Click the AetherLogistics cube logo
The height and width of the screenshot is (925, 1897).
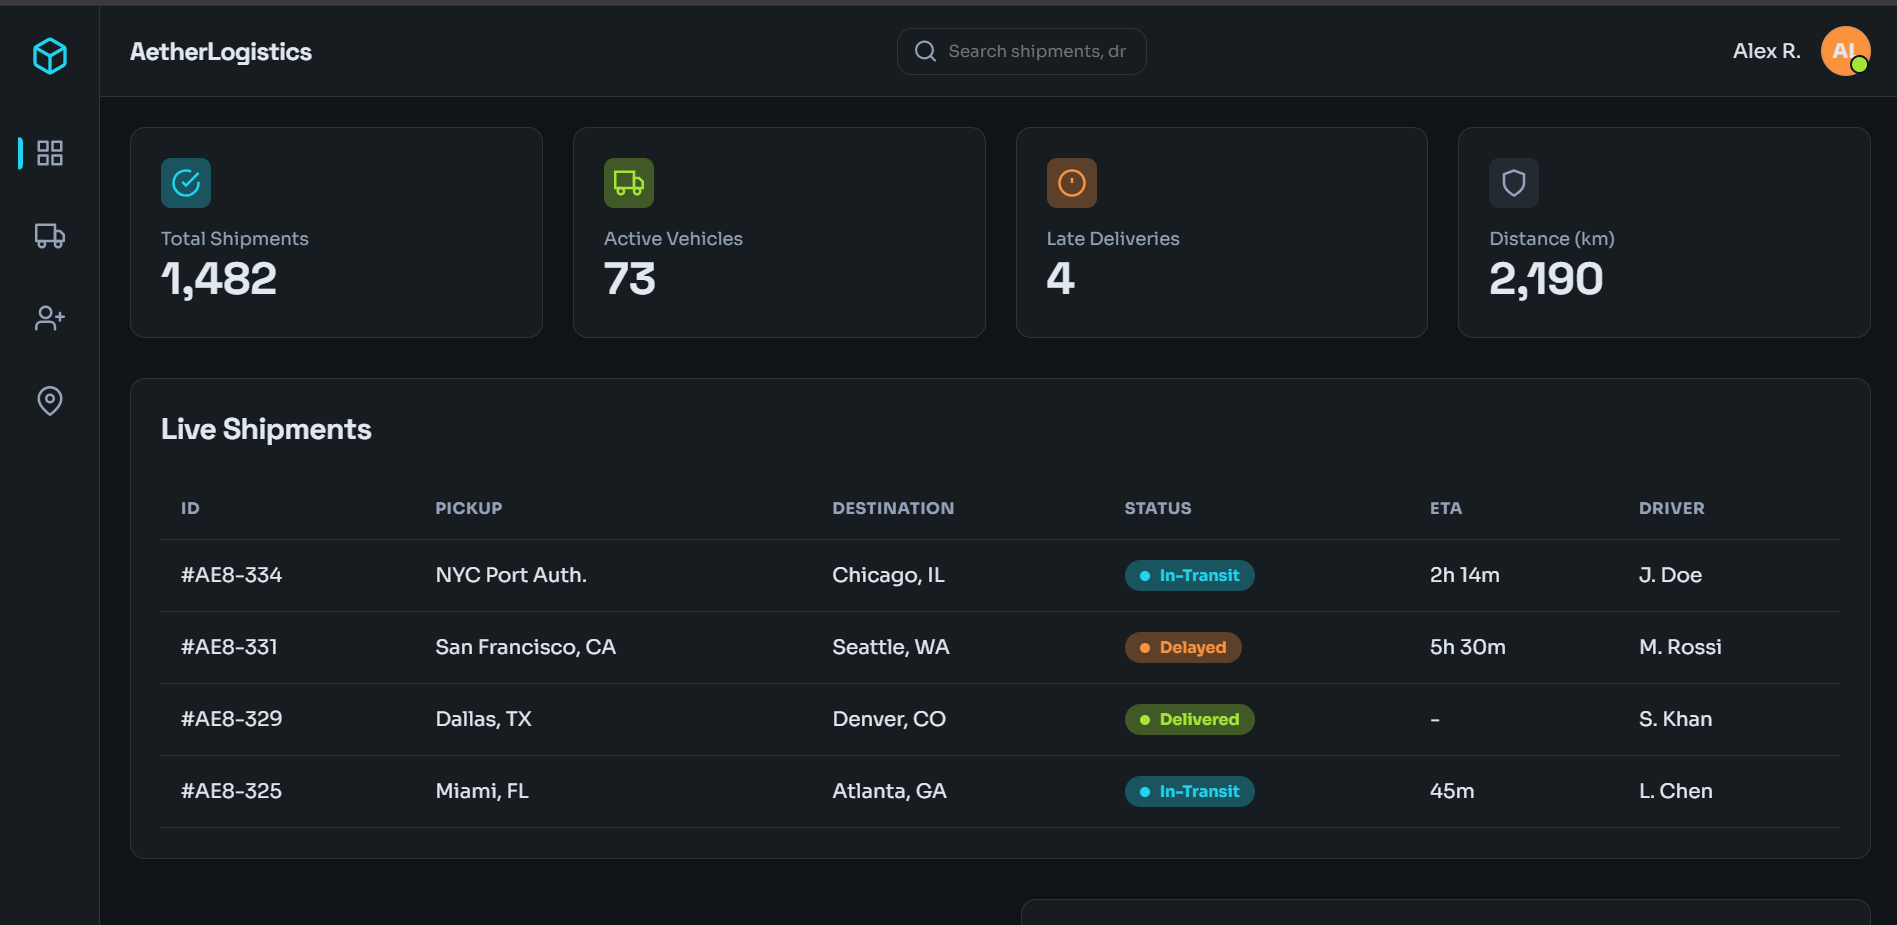click(49, 56)
